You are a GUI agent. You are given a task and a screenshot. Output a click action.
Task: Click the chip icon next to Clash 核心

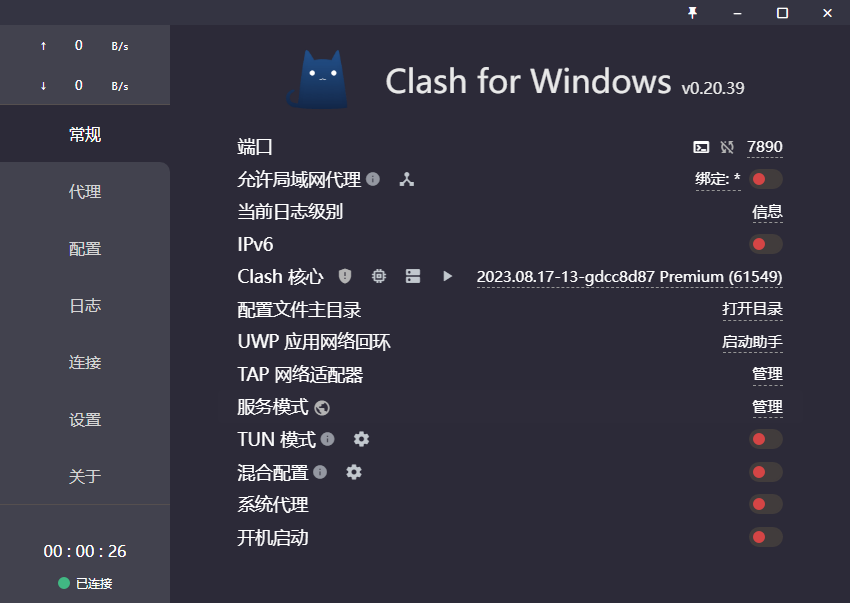click(379, 277)
